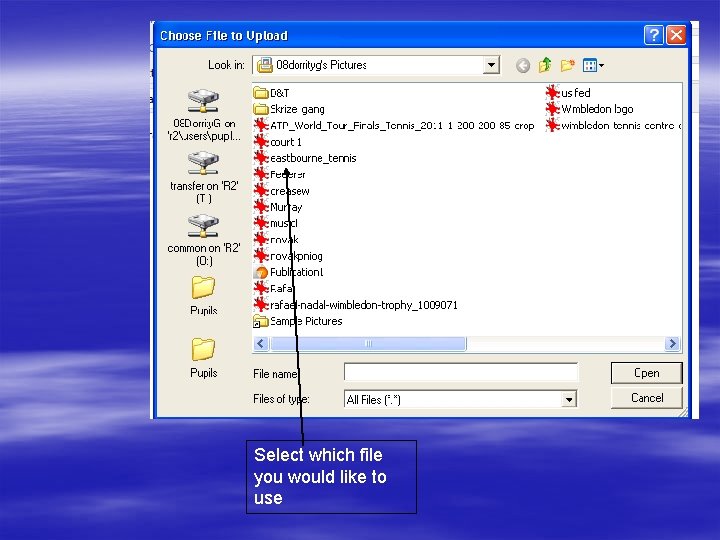Select the novak image file
The width and height of the screenshot is (720, 540).
pyautogui.click(x=276, y=240)
